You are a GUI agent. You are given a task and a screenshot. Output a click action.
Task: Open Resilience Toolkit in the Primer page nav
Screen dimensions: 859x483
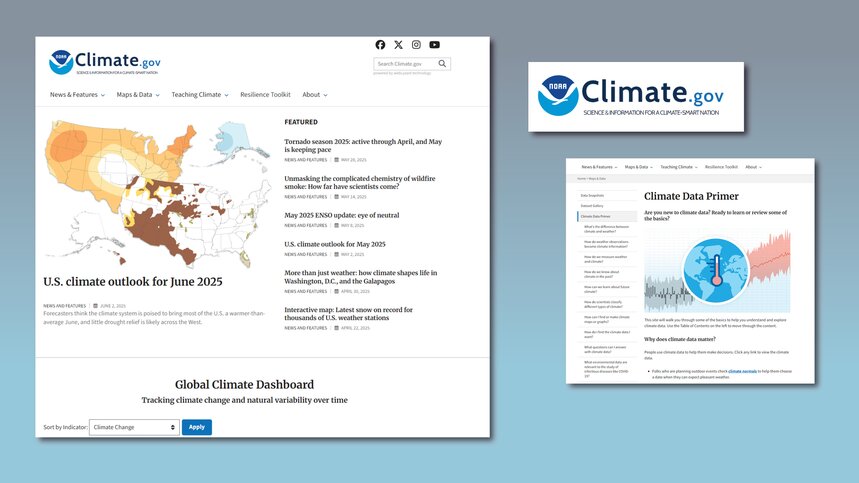click(721, 167)
